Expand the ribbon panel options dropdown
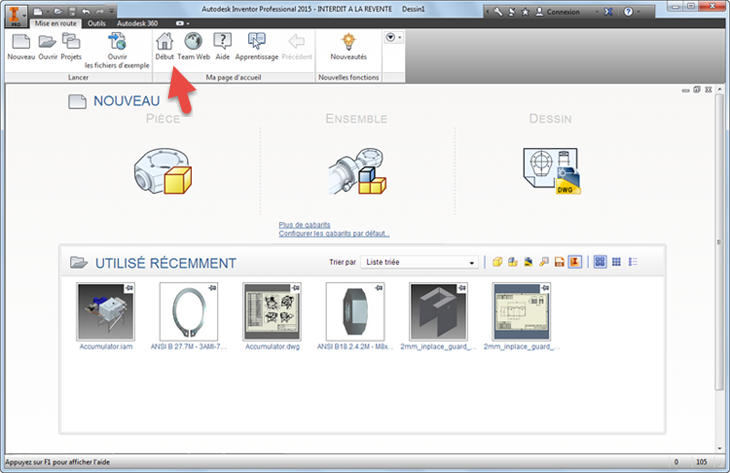The width and height of the screenshot is (730, 473). (x=393, y=37)
